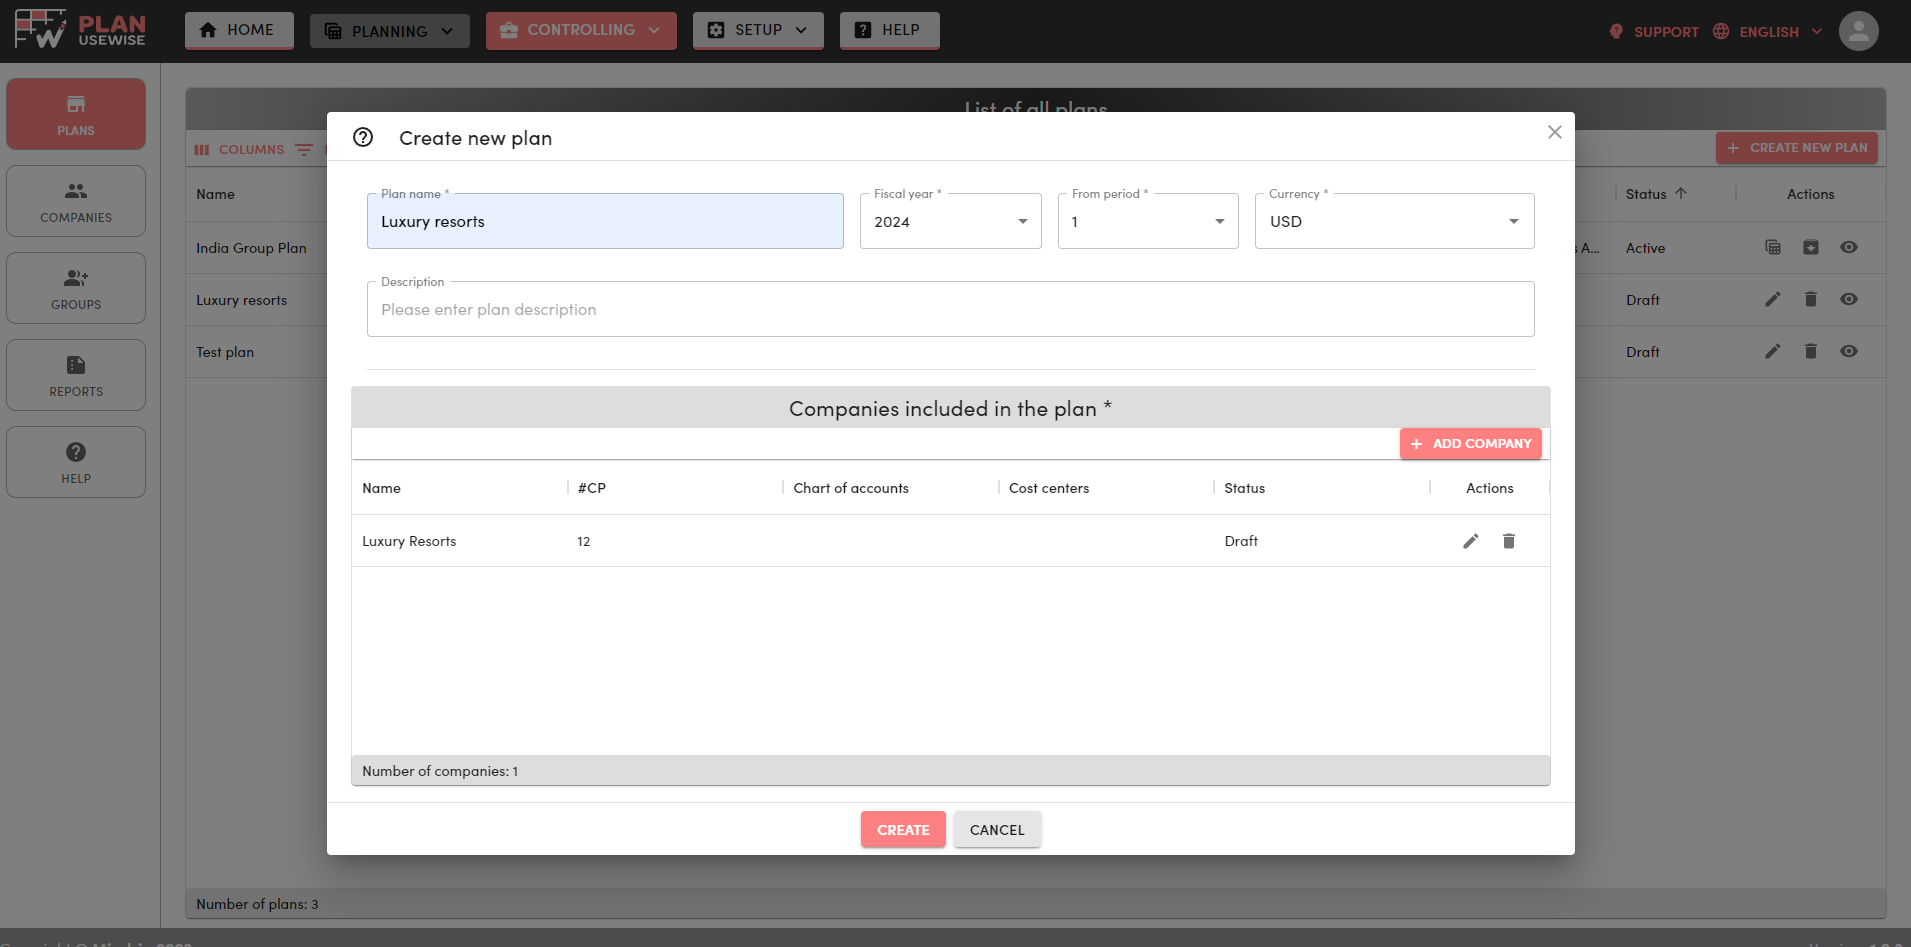Open the English language selector
Viewport: 1911px width, 947px height.
pos(1767,32)
